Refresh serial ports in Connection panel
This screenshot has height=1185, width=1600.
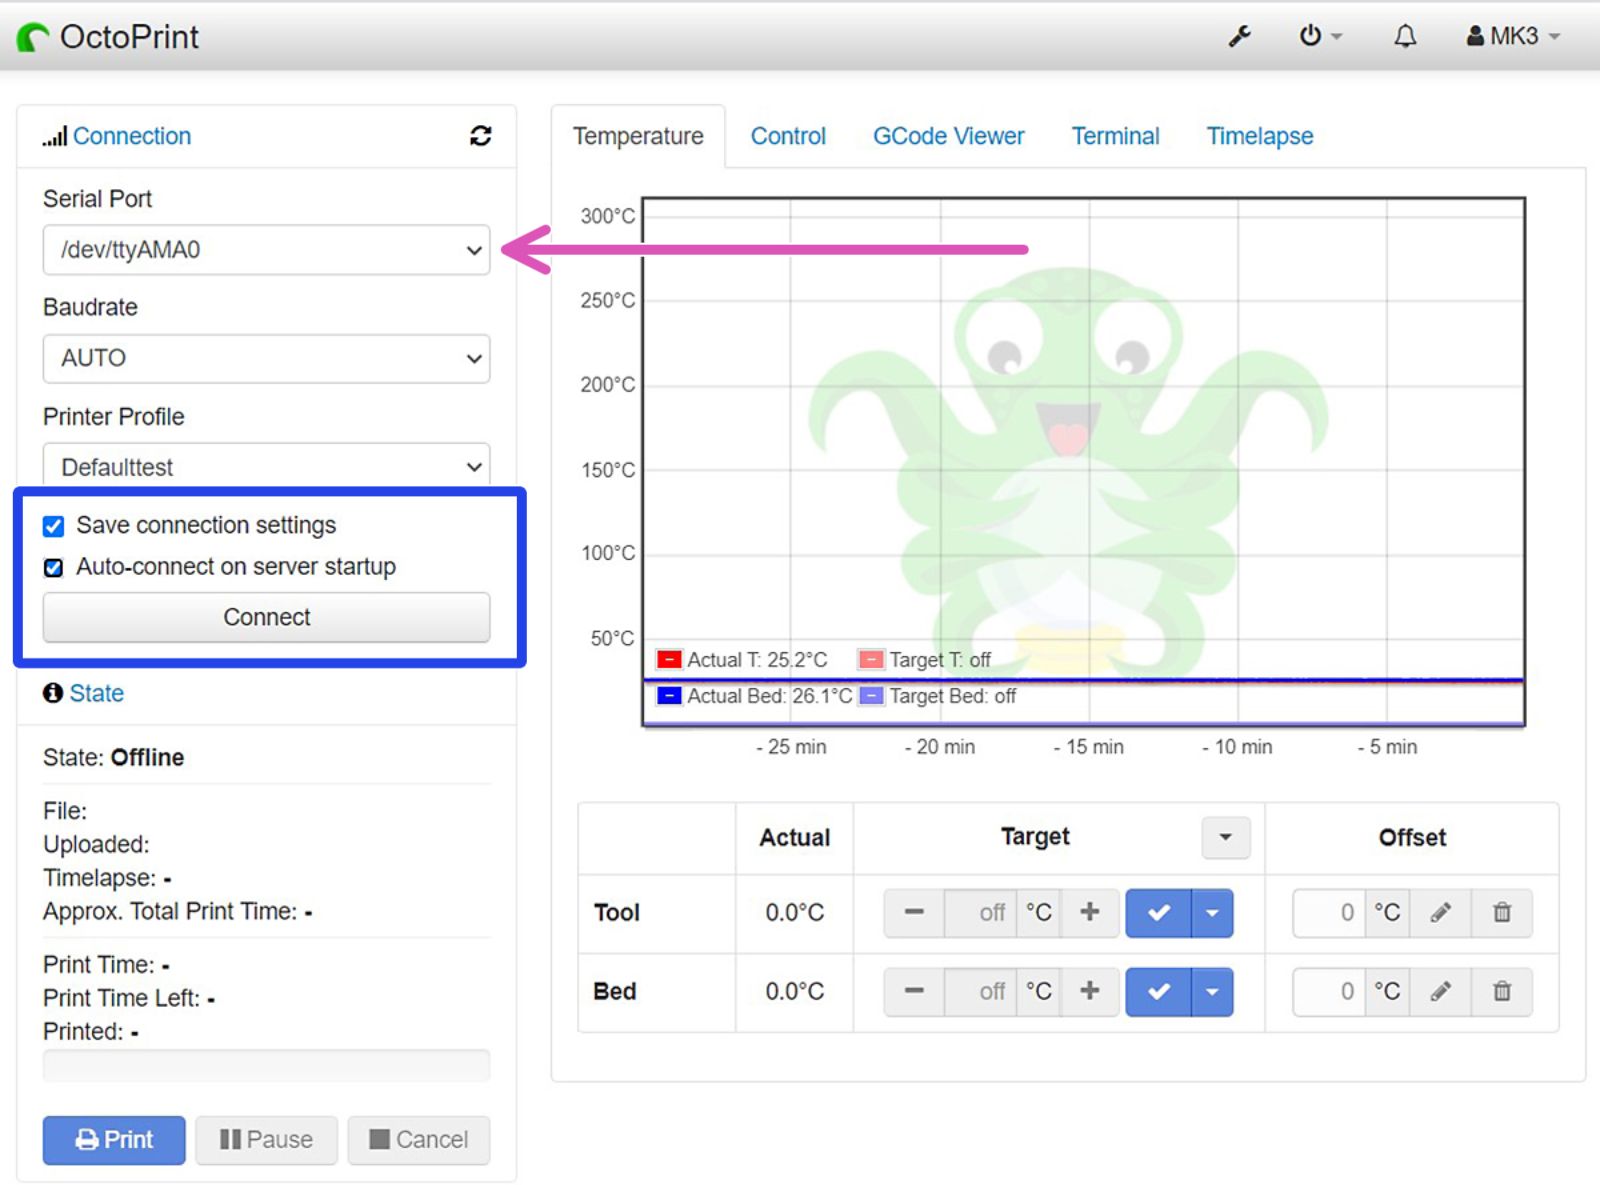point(480,136)
